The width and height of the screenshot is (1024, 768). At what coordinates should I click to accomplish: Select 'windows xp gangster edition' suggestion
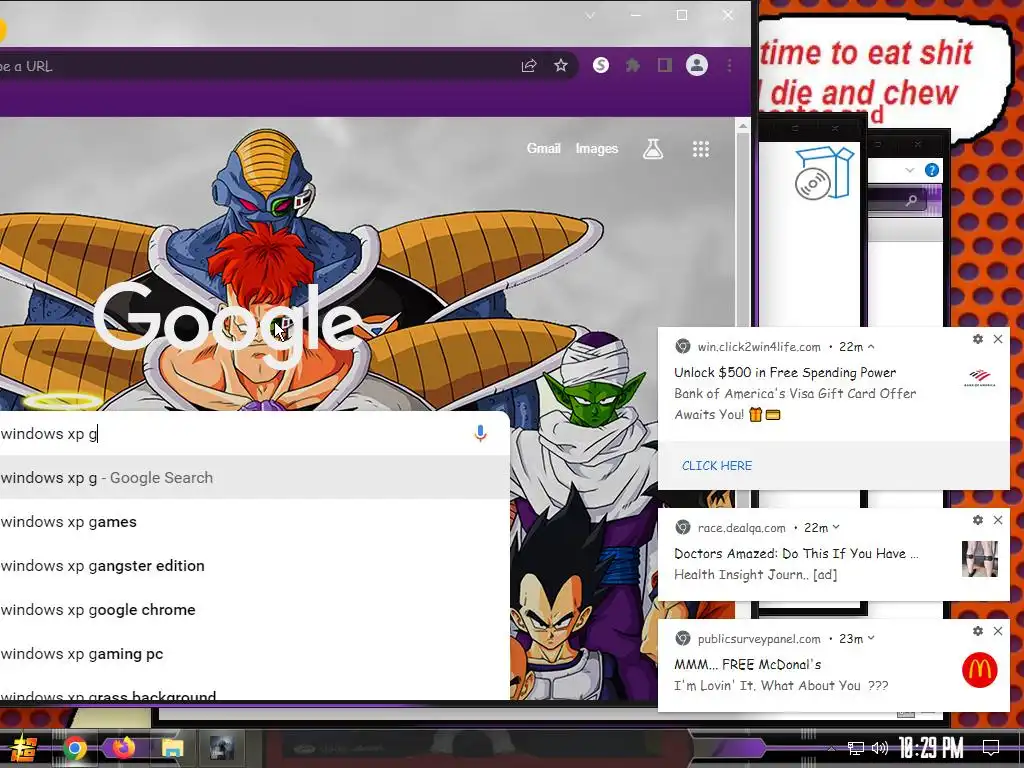pos(255,566)
